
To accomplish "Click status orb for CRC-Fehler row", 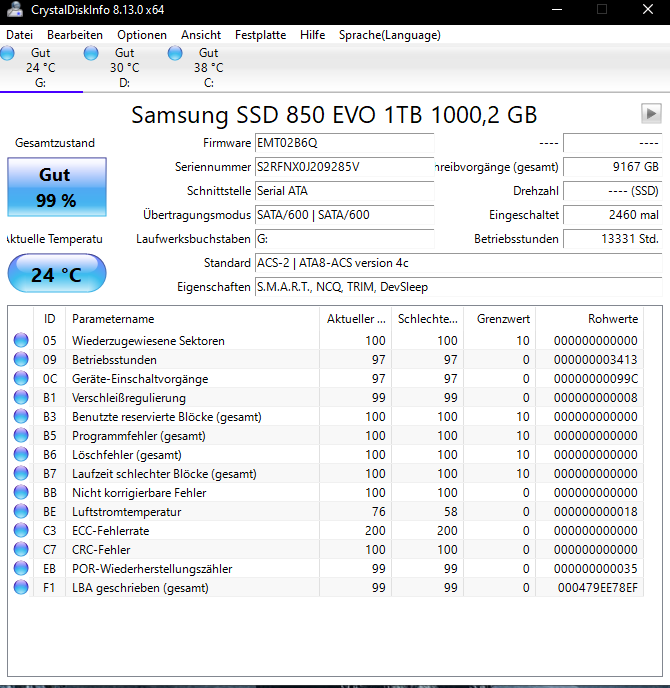I will 21,549.
